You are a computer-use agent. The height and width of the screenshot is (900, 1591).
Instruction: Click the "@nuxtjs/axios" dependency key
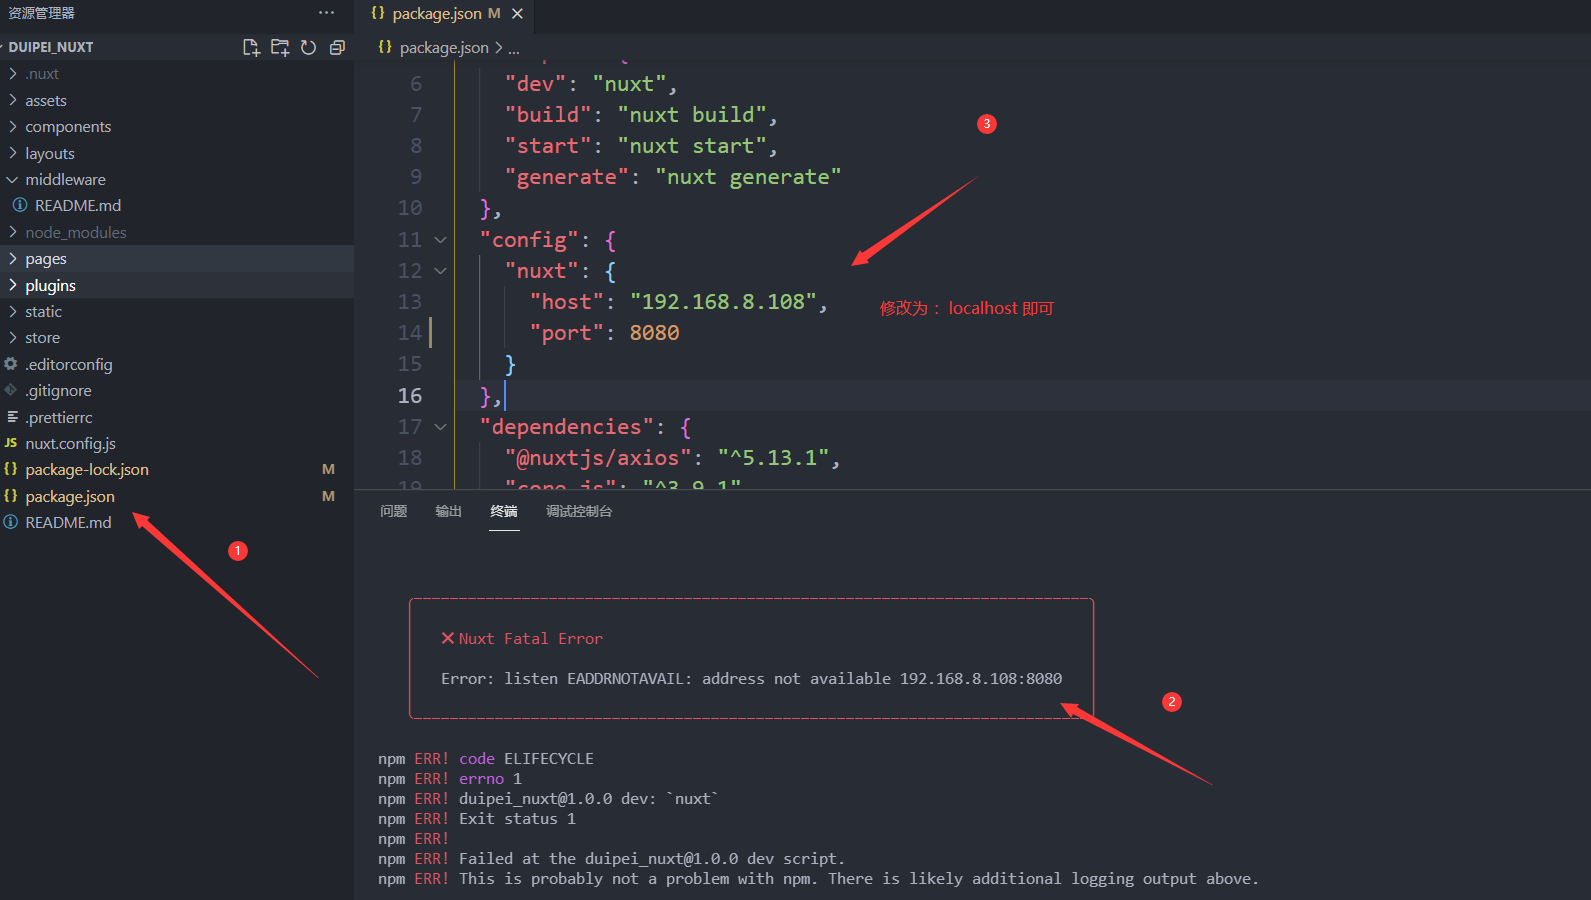pos(598,458)
